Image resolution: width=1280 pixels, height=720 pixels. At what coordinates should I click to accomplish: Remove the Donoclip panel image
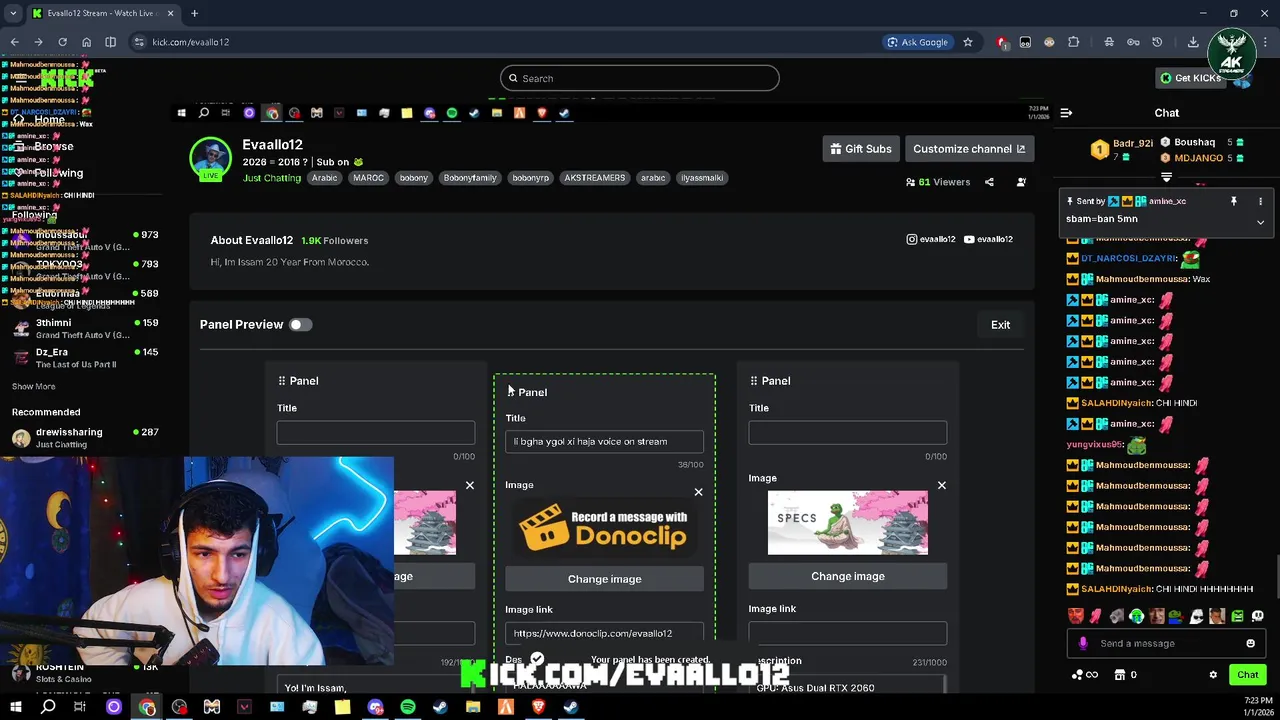[698, 492]
